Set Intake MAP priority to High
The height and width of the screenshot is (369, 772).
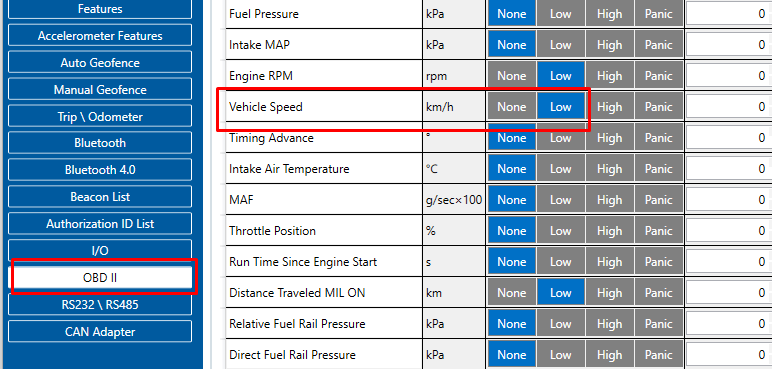[610, 45]
